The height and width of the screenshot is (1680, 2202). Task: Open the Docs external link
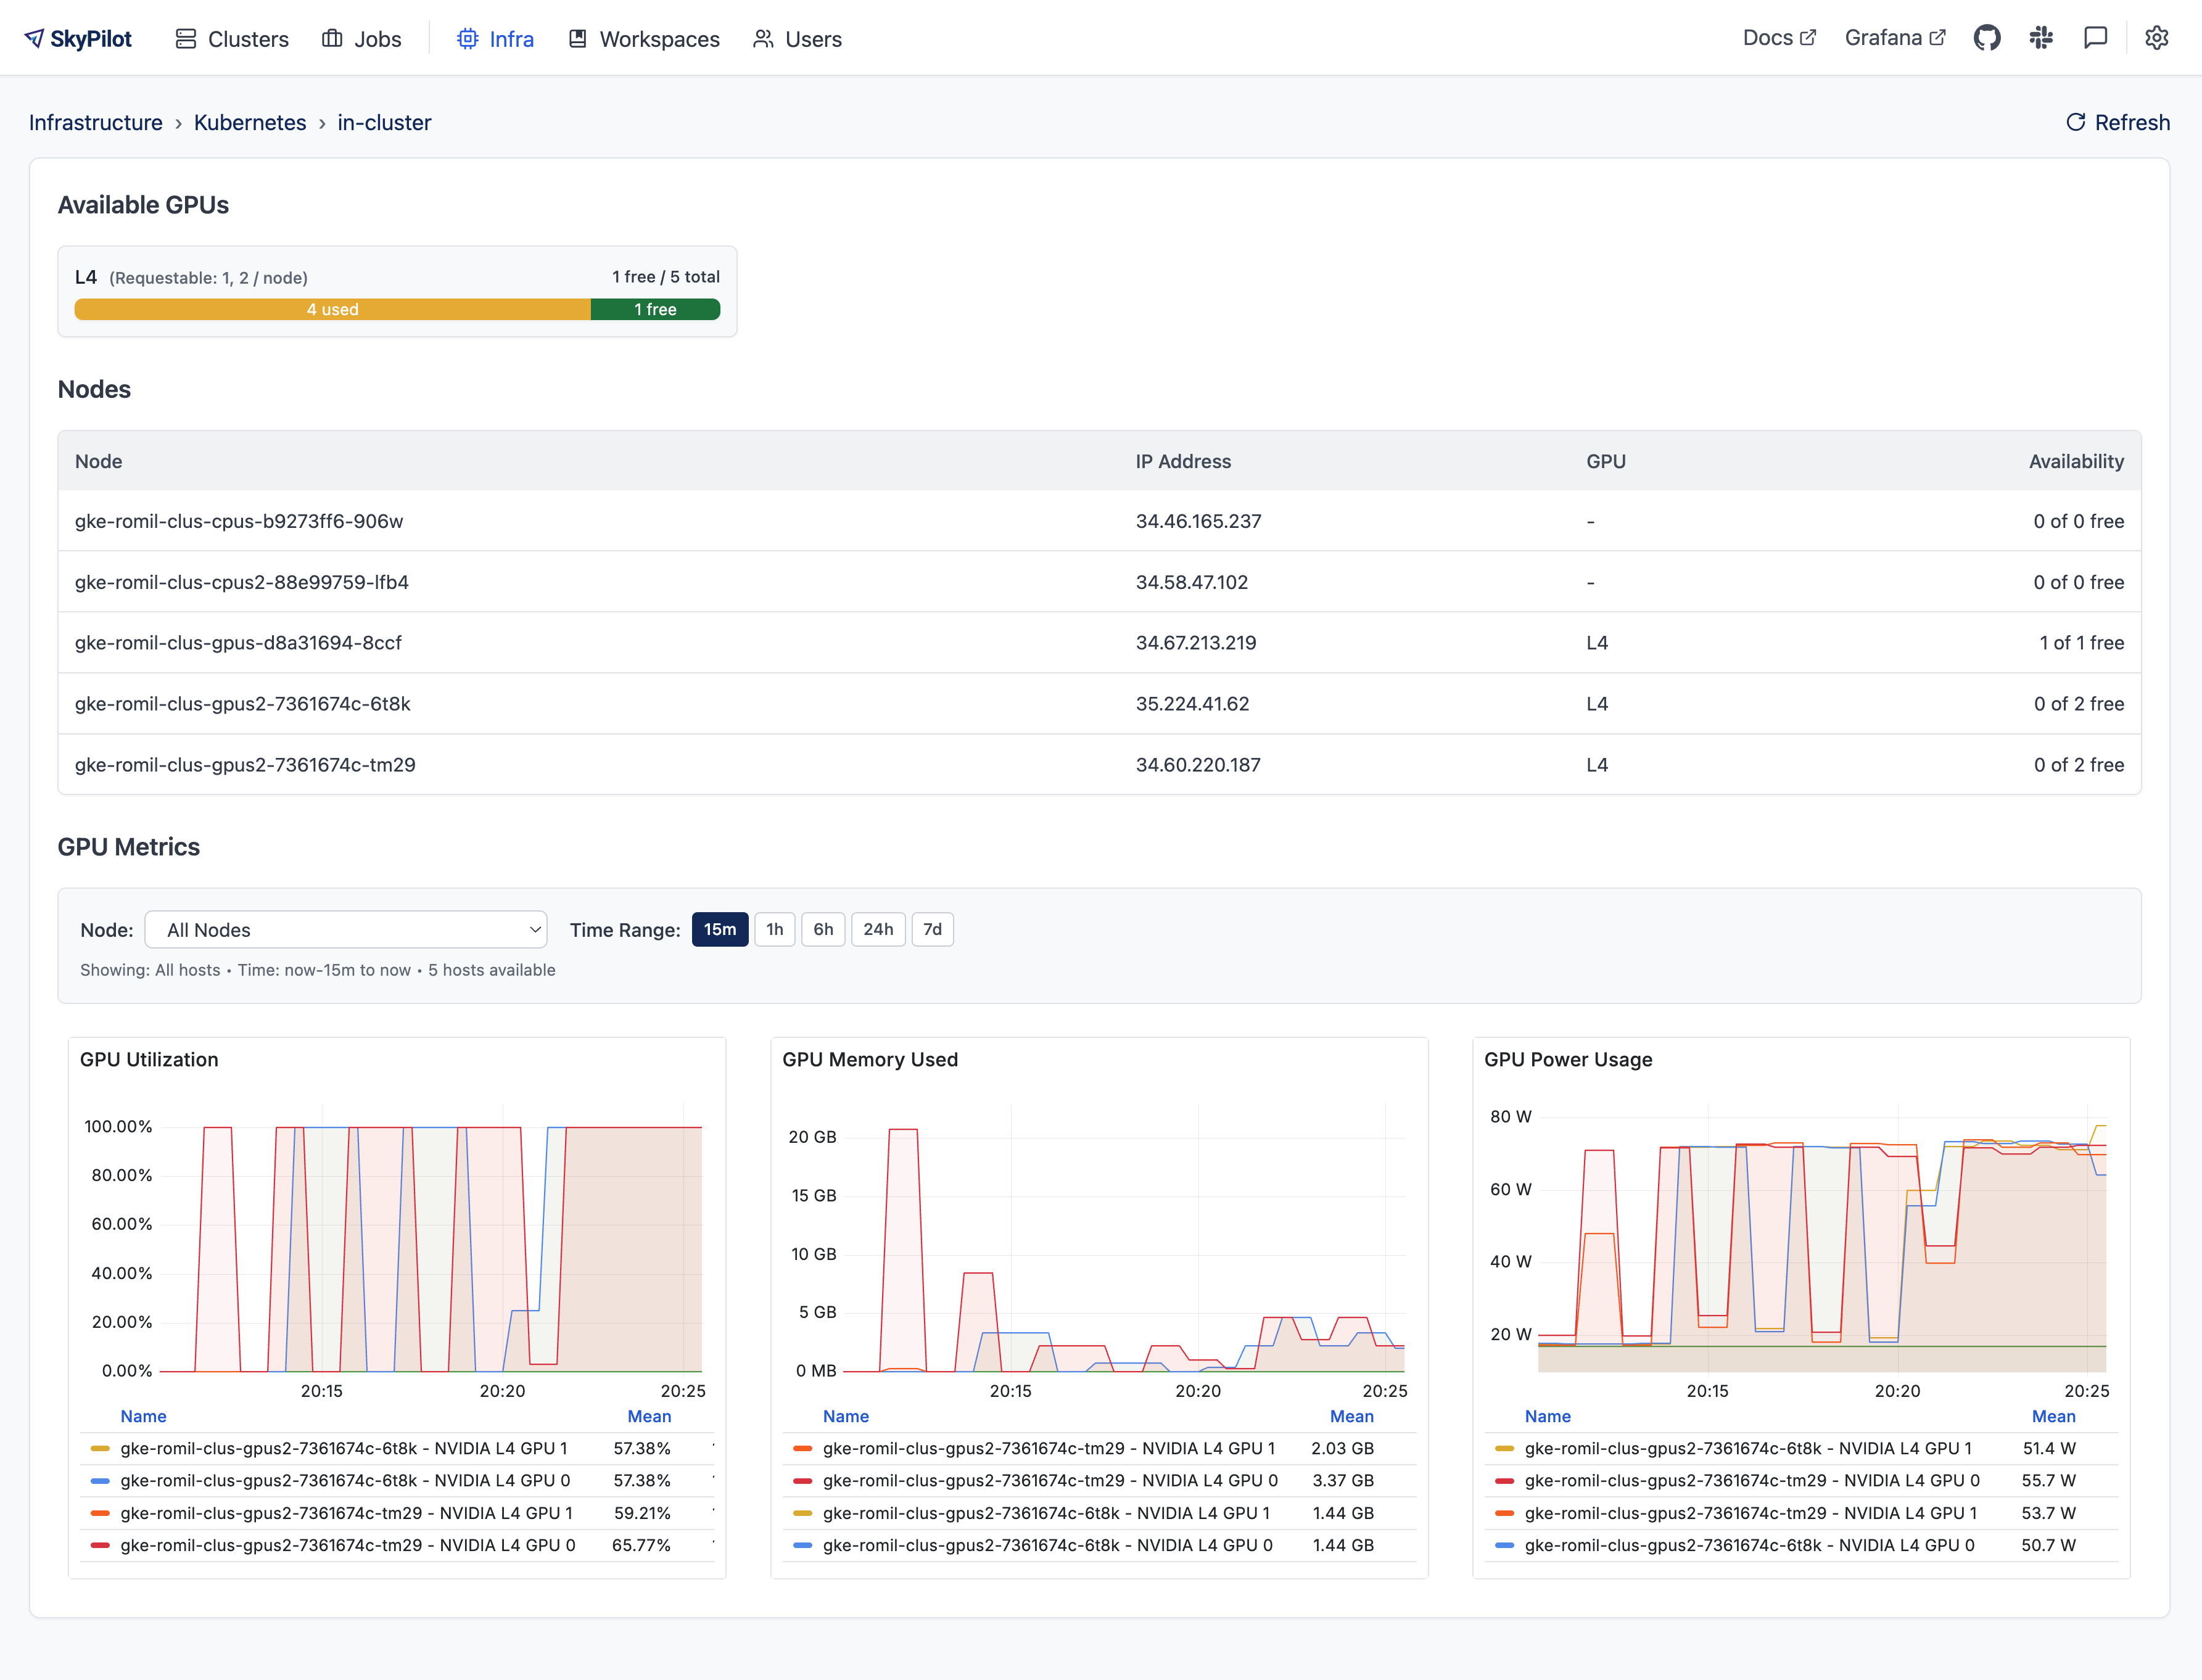pos(1779,37)
